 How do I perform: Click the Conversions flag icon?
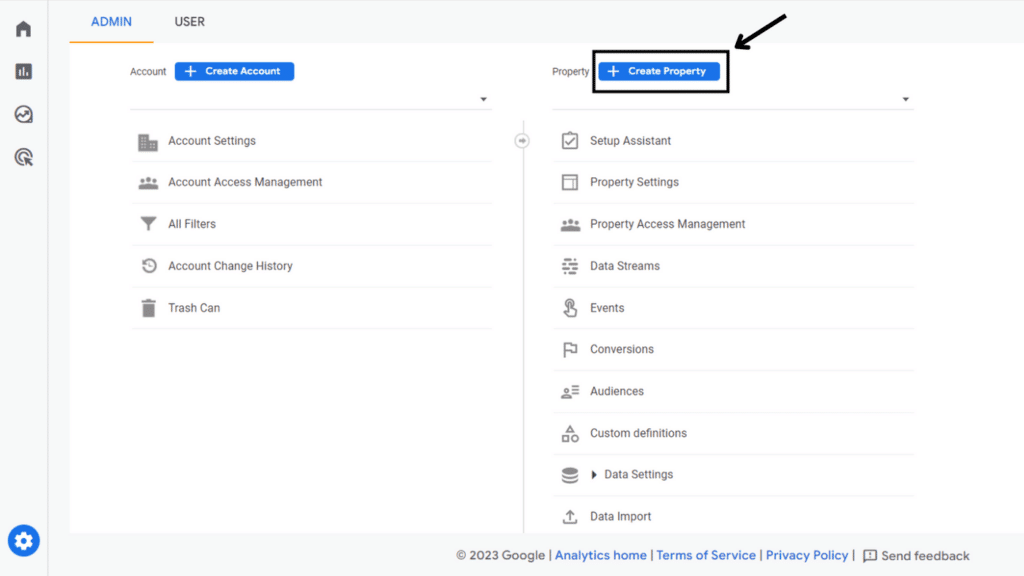tap(570, 350)
